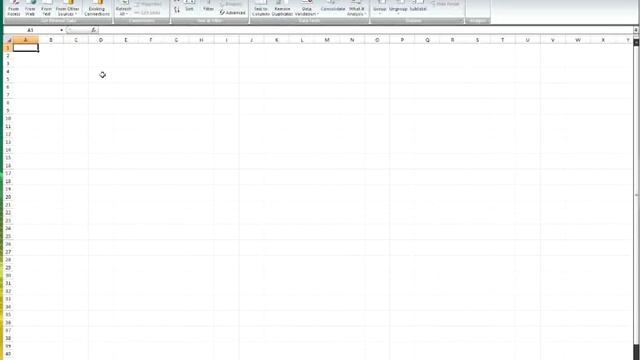640x360 pixels.
Task: Launch Text to Columns
Action: 261,9
